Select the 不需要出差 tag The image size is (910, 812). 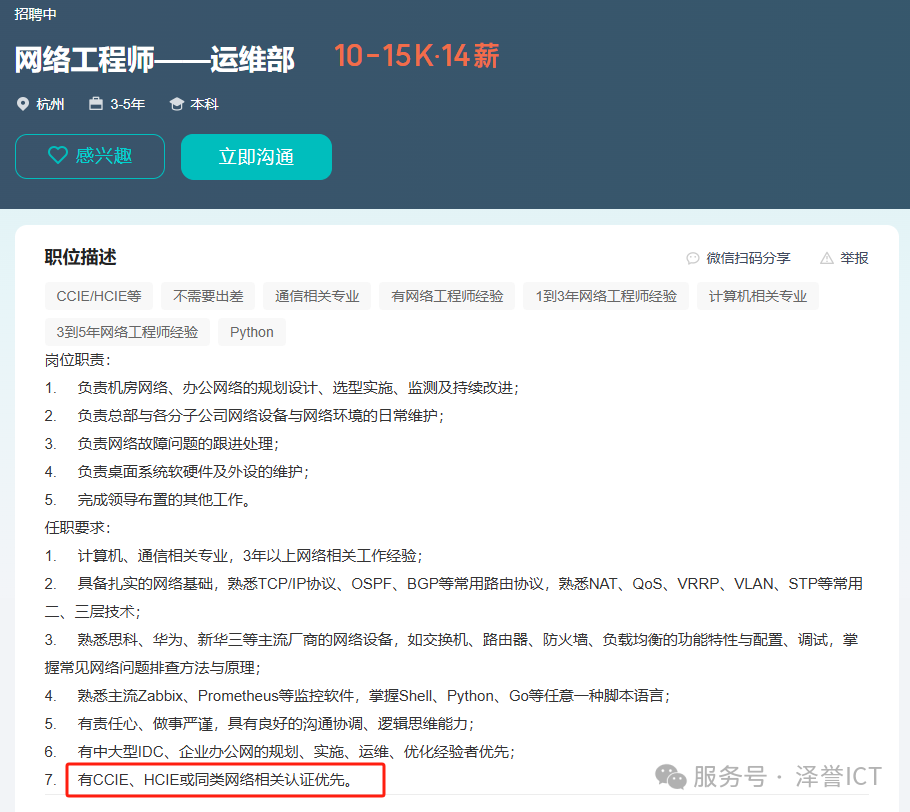[208, 296]
